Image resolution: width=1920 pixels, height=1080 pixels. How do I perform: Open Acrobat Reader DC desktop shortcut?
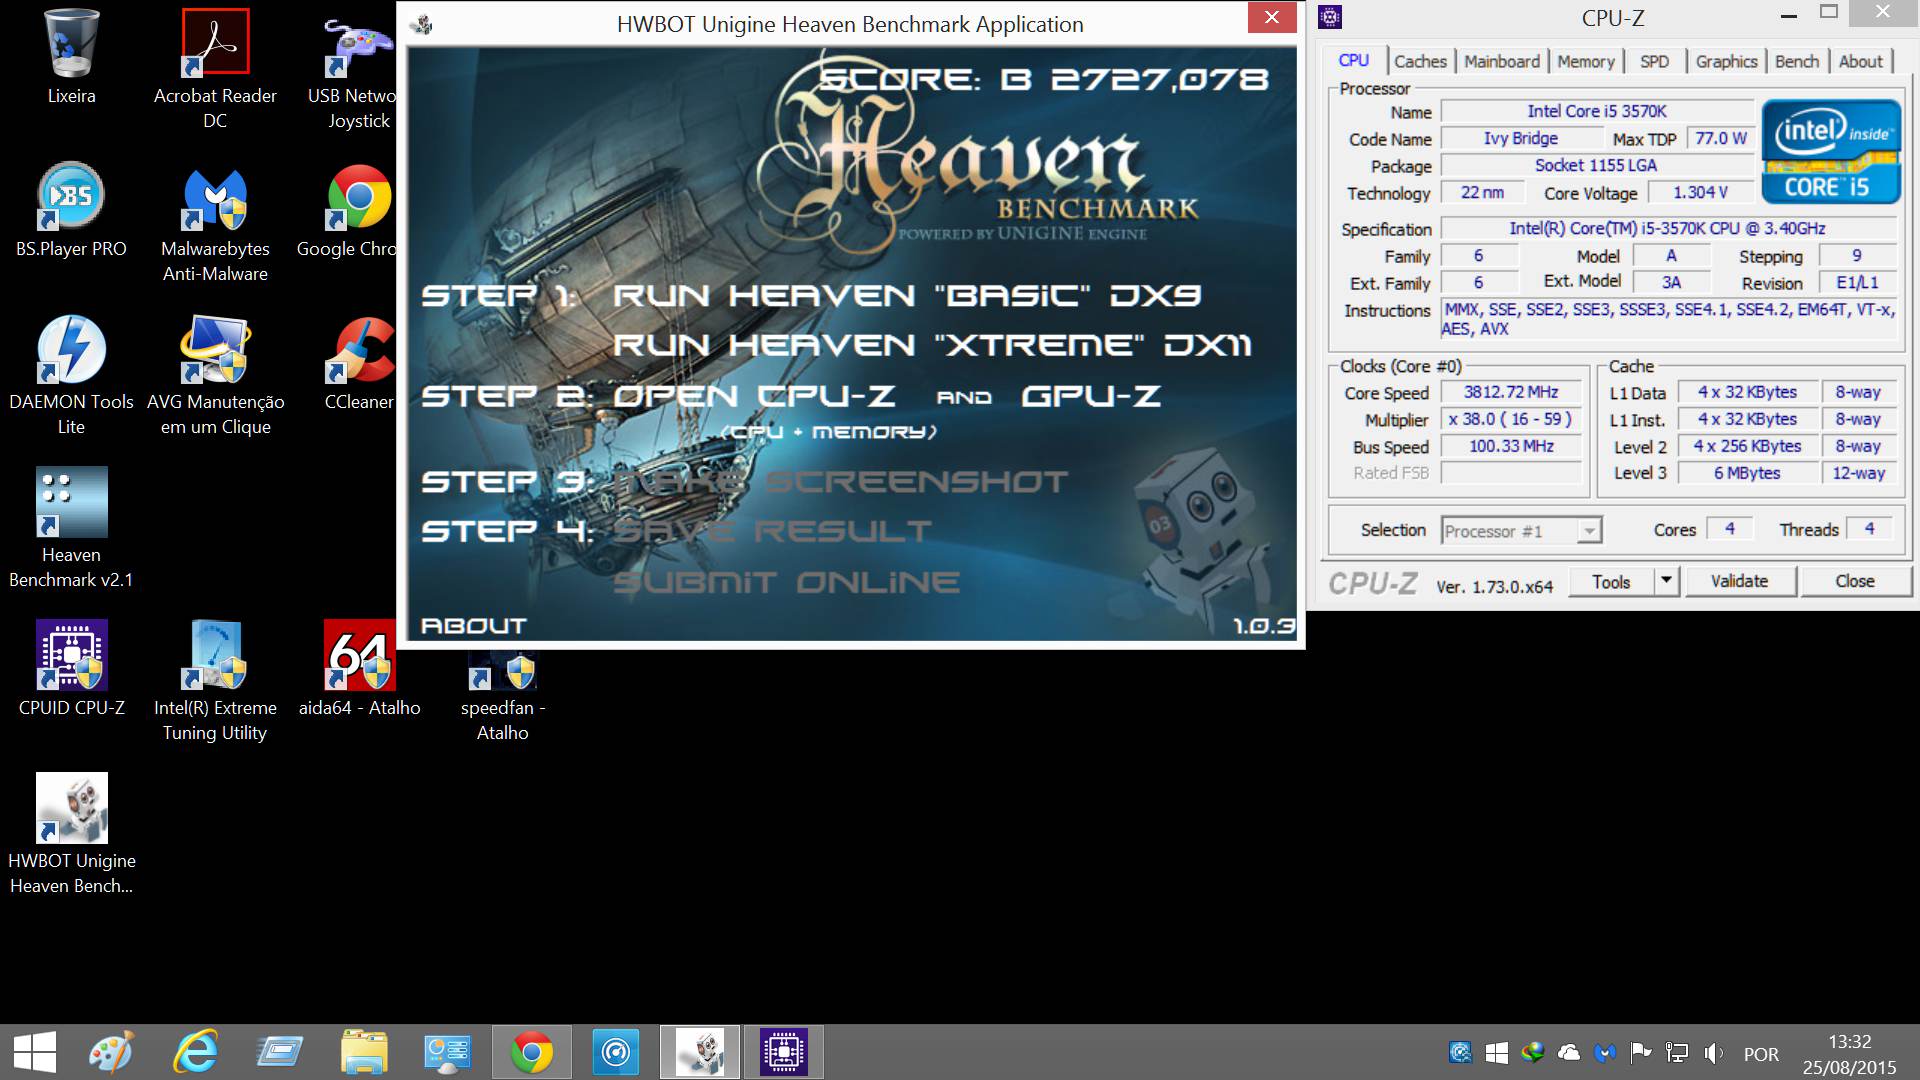pyautogui.click(x=215, y=68)
